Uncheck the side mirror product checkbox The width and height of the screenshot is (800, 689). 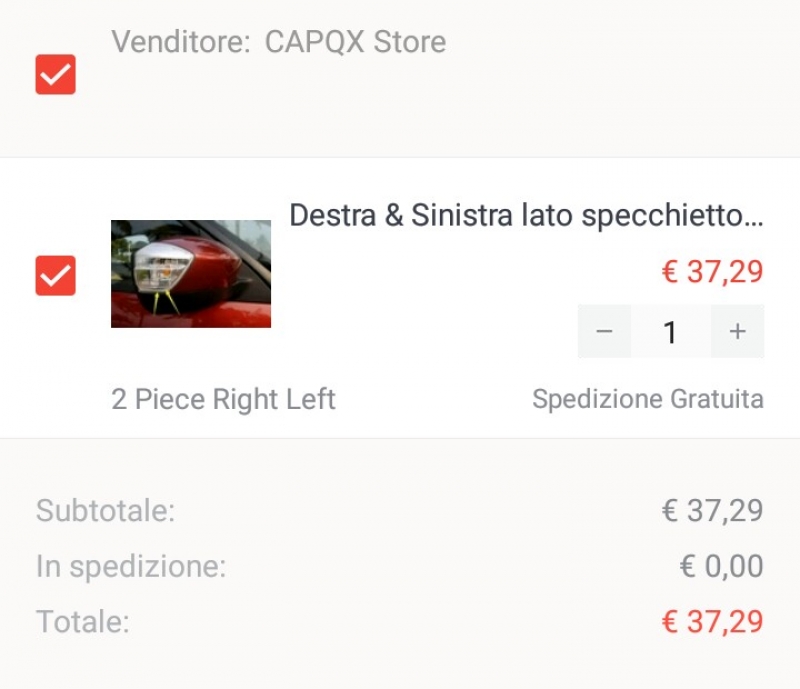pyautogui.click(x=56, y=276)
